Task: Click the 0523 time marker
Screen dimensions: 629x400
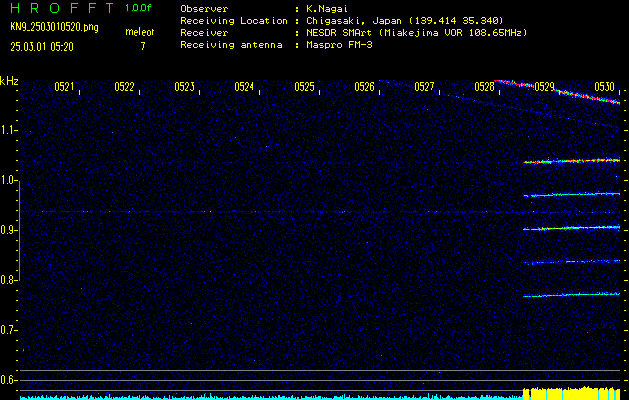Action: click(184, 87)
